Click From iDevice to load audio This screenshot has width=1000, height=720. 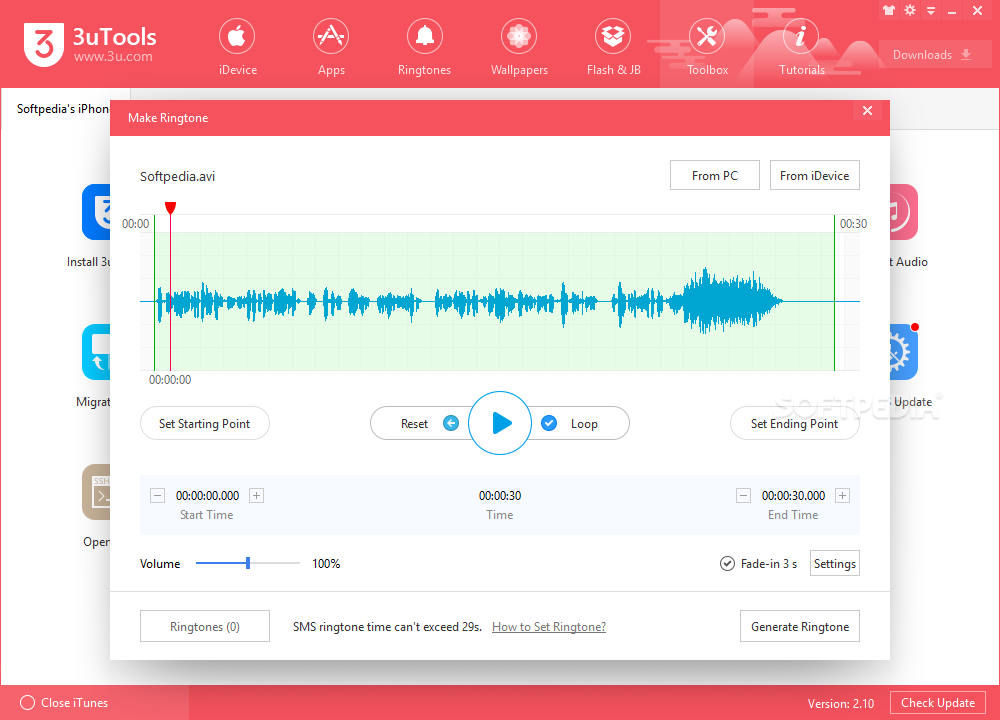coord(814,175)
